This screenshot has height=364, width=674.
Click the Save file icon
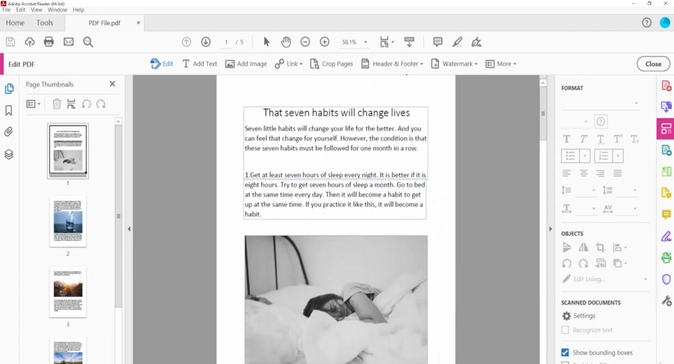(10, 42)
